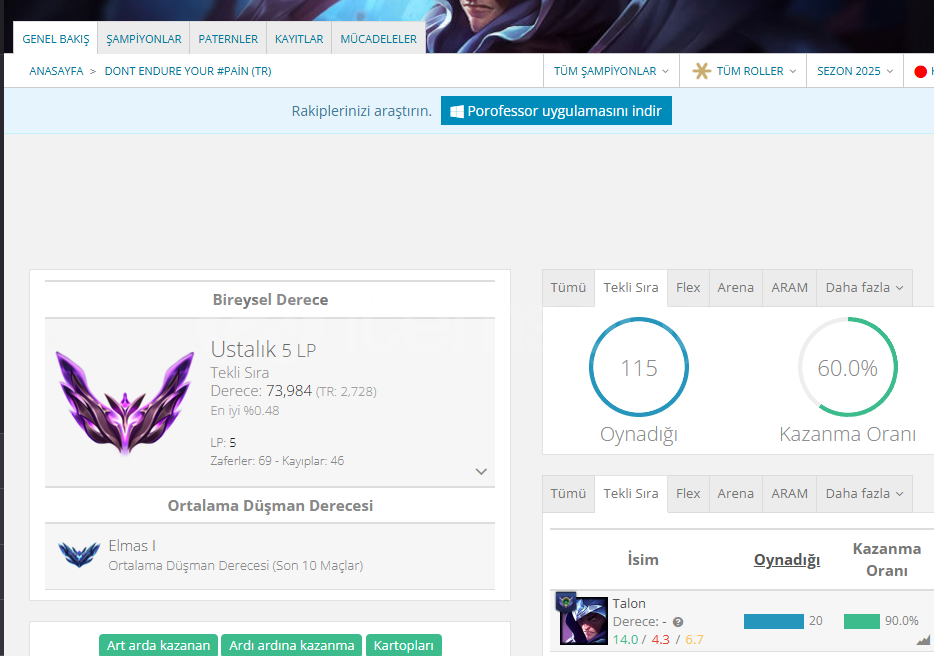This screenshot has width=934, height=656.
Task: Click Talon's blue games-played bar
Action: coord(774,621)
